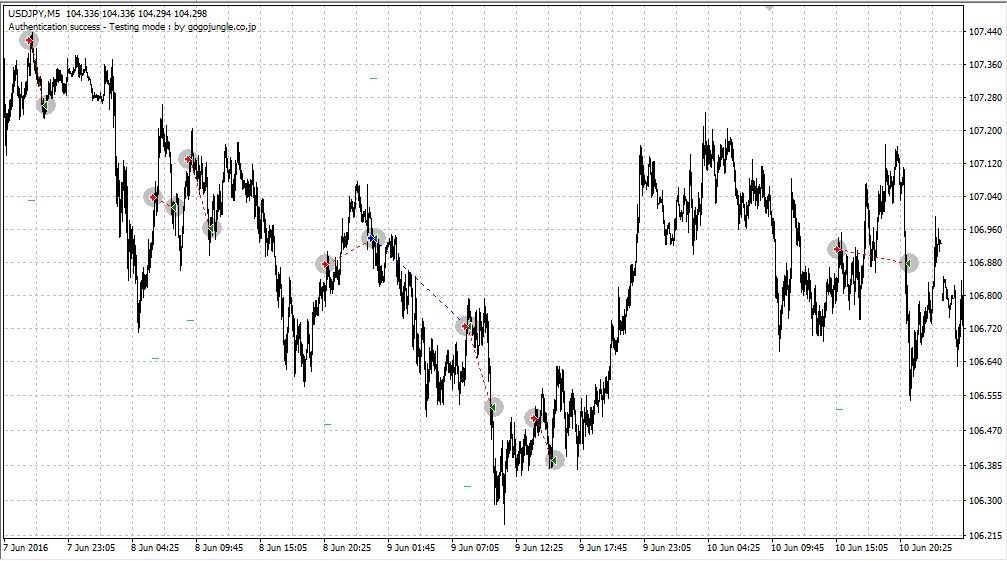
Task: Click the '8 Jun 15:05' time label
Action: click(x=283, y=548)
